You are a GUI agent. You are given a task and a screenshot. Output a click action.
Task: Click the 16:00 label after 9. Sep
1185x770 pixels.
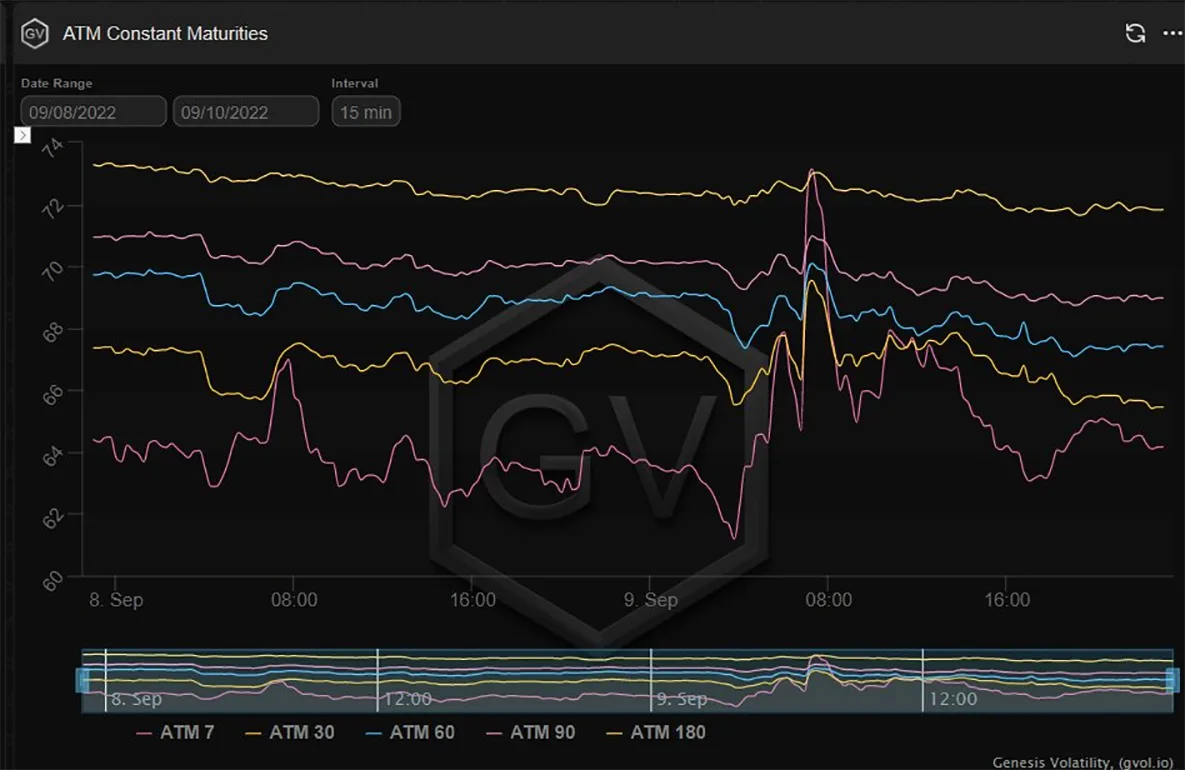(1007, 600)
